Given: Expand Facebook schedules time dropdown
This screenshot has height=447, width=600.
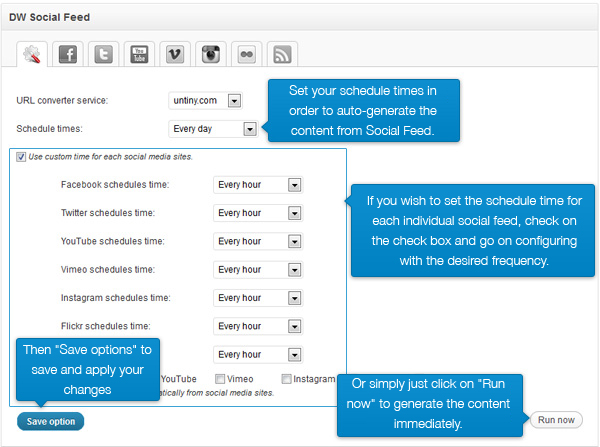Looking at the screenshot, I should [x=258, y=185].
